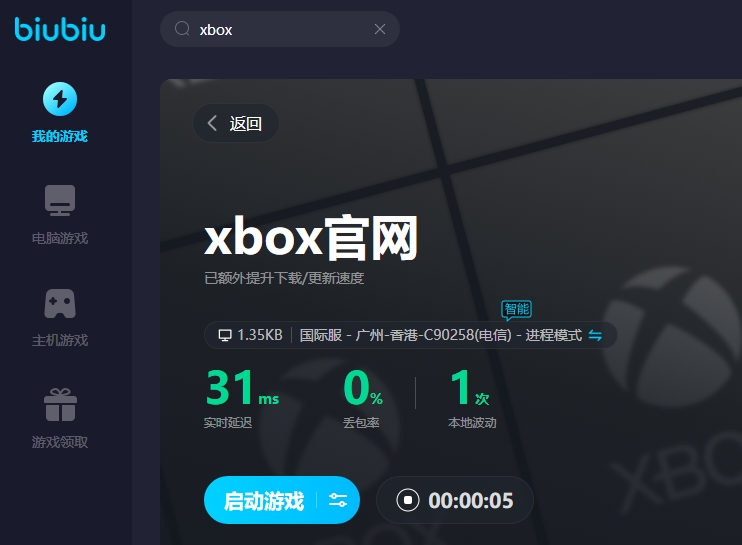Select the 游戏领取 label

pos(60,442)
